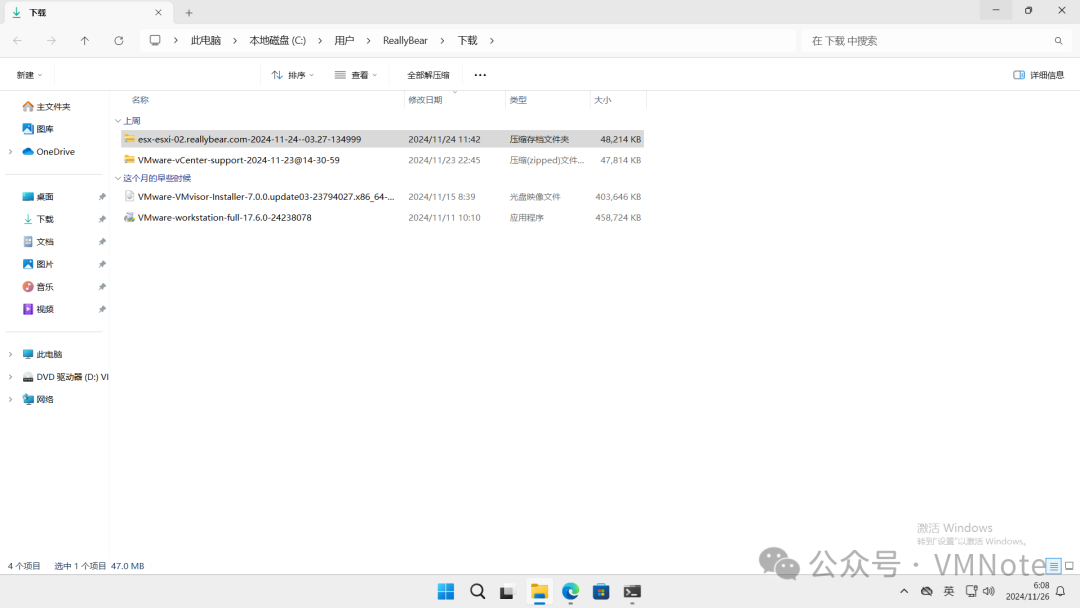Viewport: 1080px width, 608px height.
Task: Open the volume control in system tray
Action: (989, 591)
